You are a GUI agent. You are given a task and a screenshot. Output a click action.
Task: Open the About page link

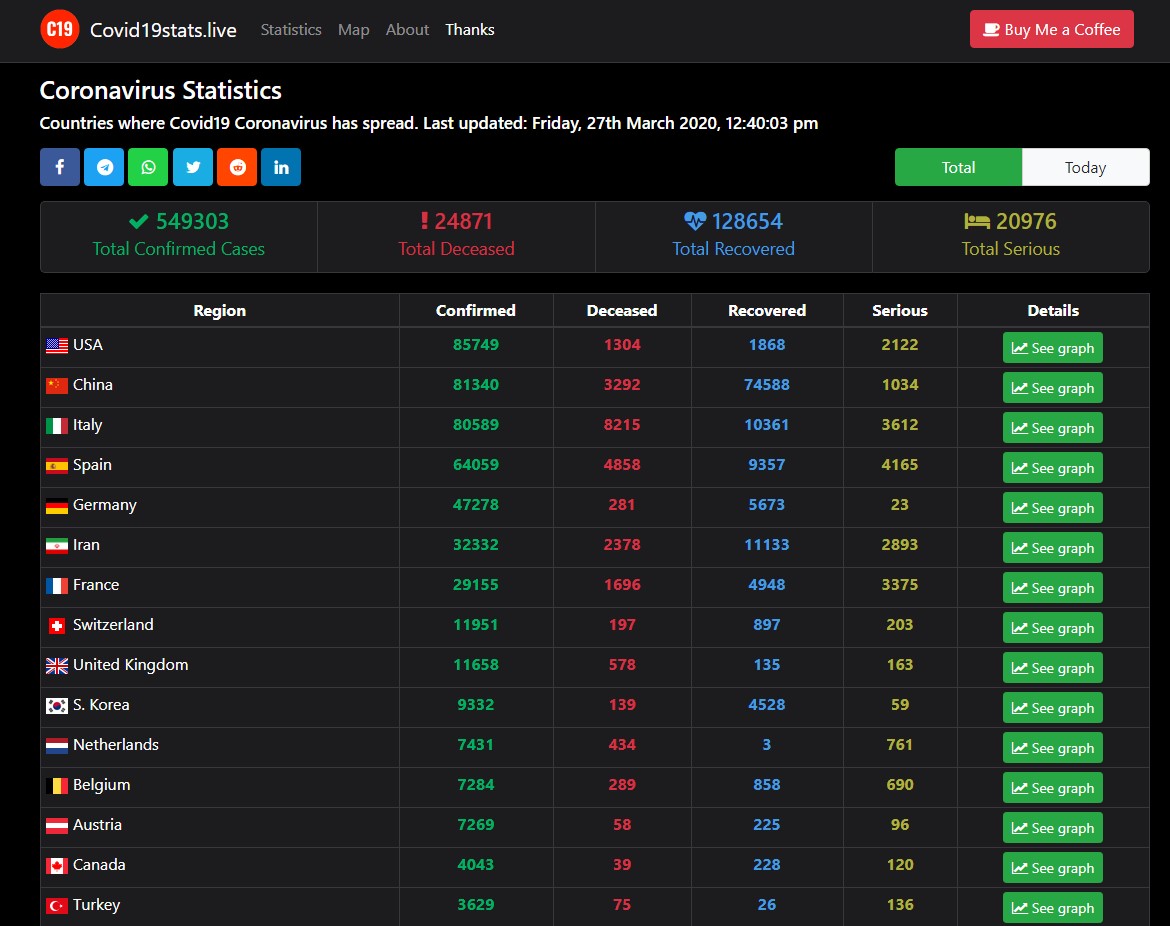pyautogui.click(x=407, y=30)
